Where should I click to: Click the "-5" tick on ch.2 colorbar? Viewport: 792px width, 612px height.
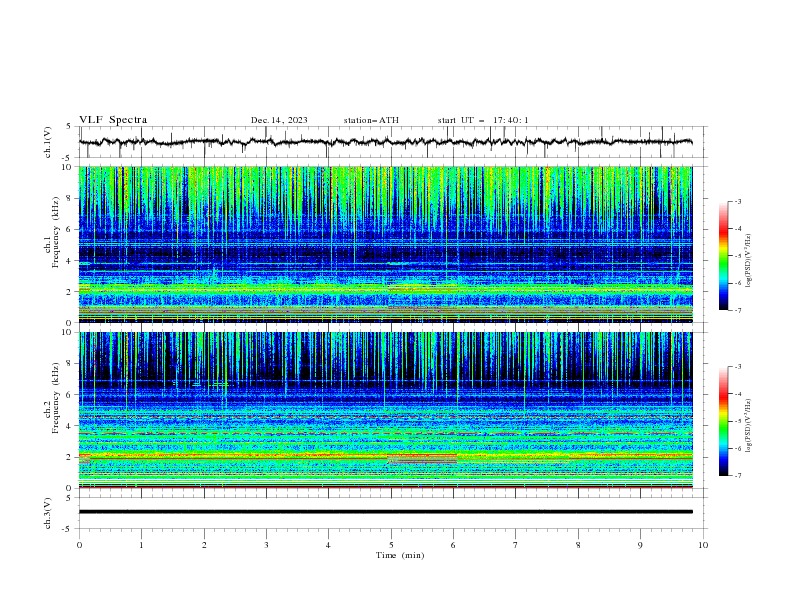pyautogui.click(x=737, y=421)
